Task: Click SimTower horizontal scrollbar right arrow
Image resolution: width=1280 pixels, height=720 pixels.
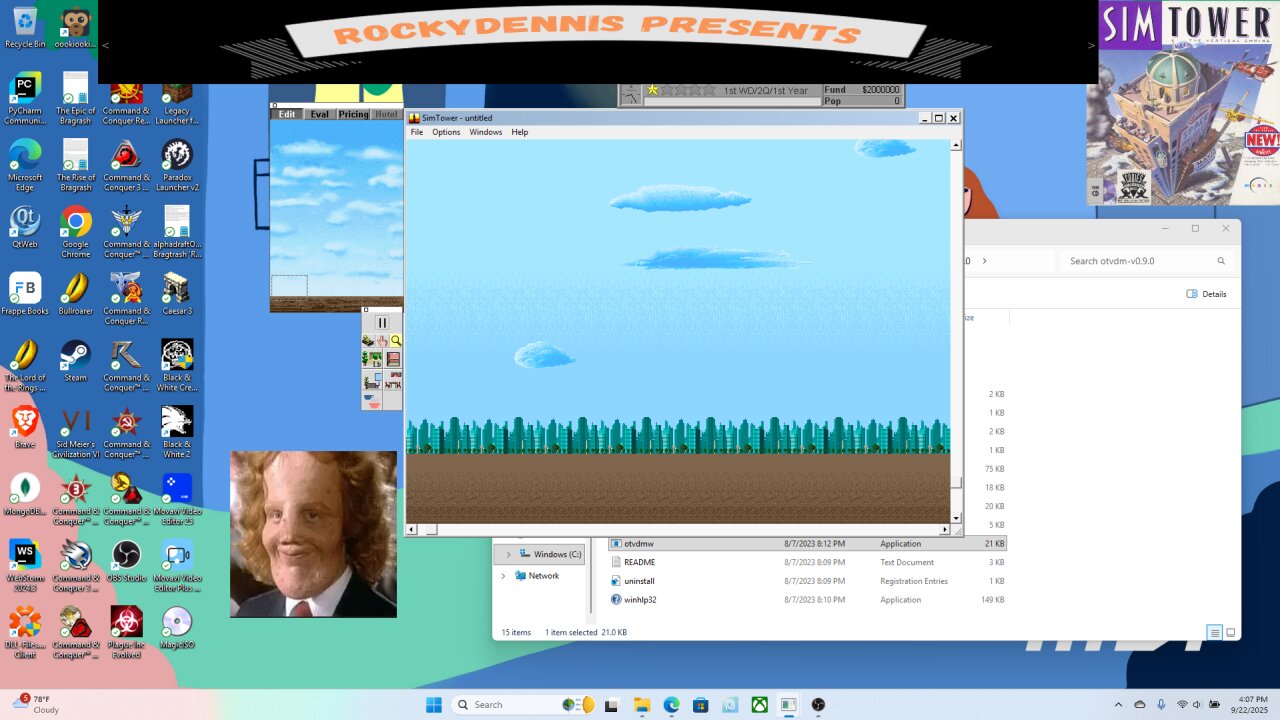Action: pyautogui.click(x=945, y=530)
